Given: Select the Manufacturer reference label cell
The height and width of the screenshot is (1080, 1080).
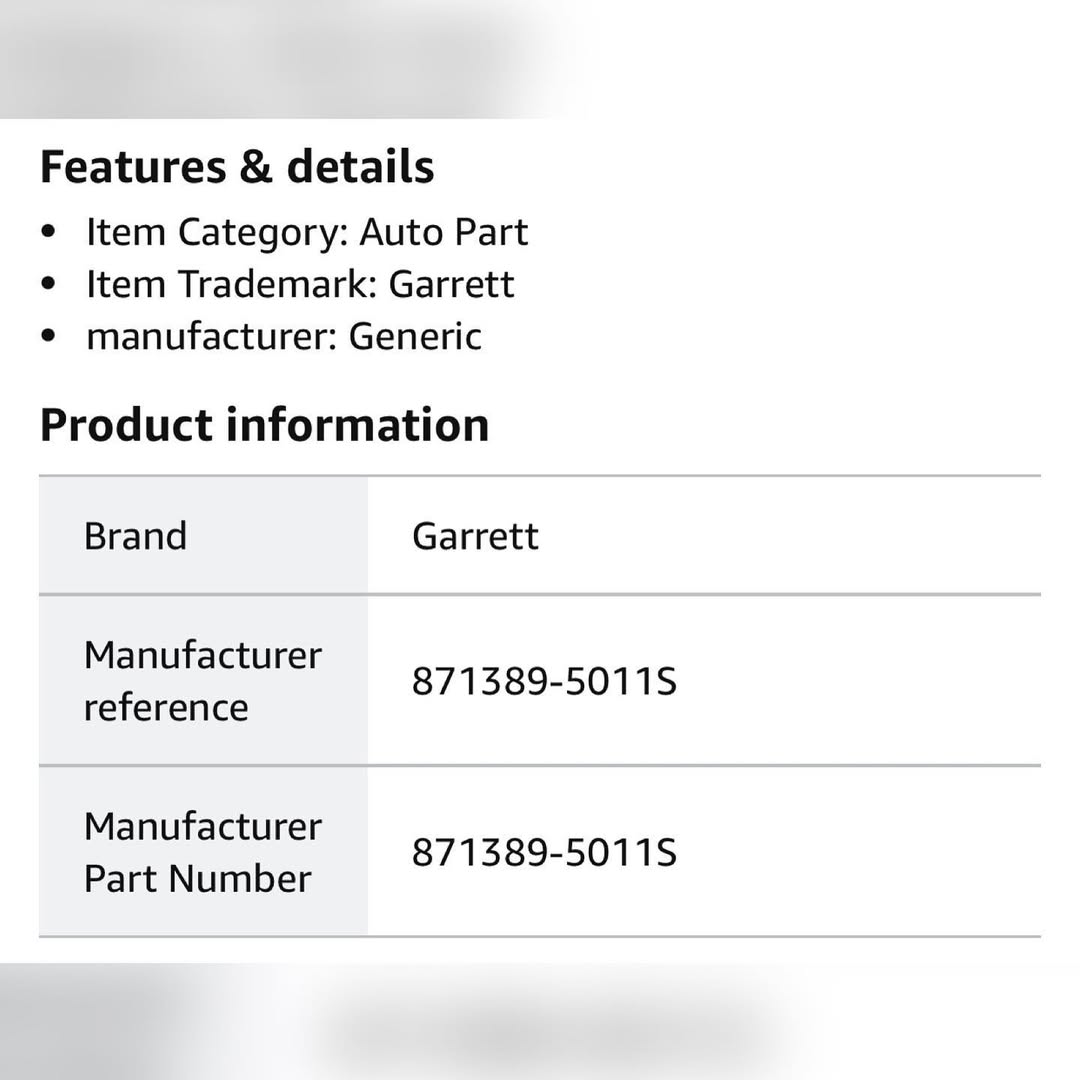Looking at the screenshot, I should [x=203, y=681].
